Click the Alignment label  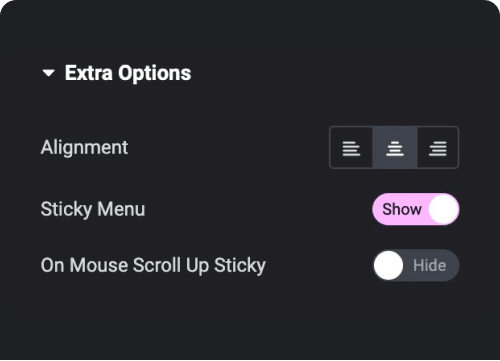[x=84, y=148]
